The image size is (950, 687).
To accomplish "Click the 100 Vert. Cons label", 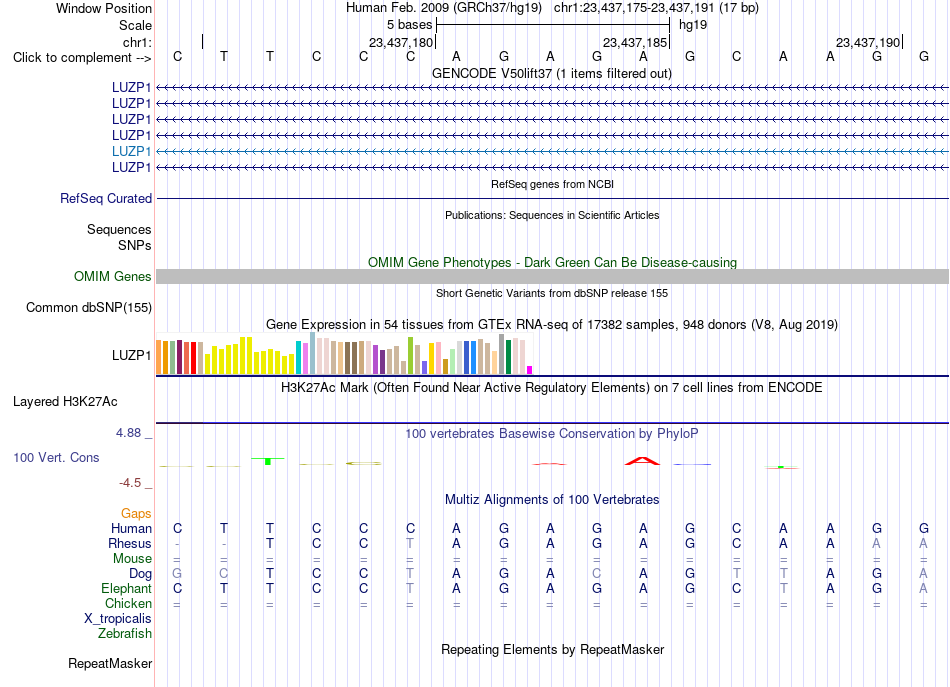I will pyautogui.click(x=56, y=457).
